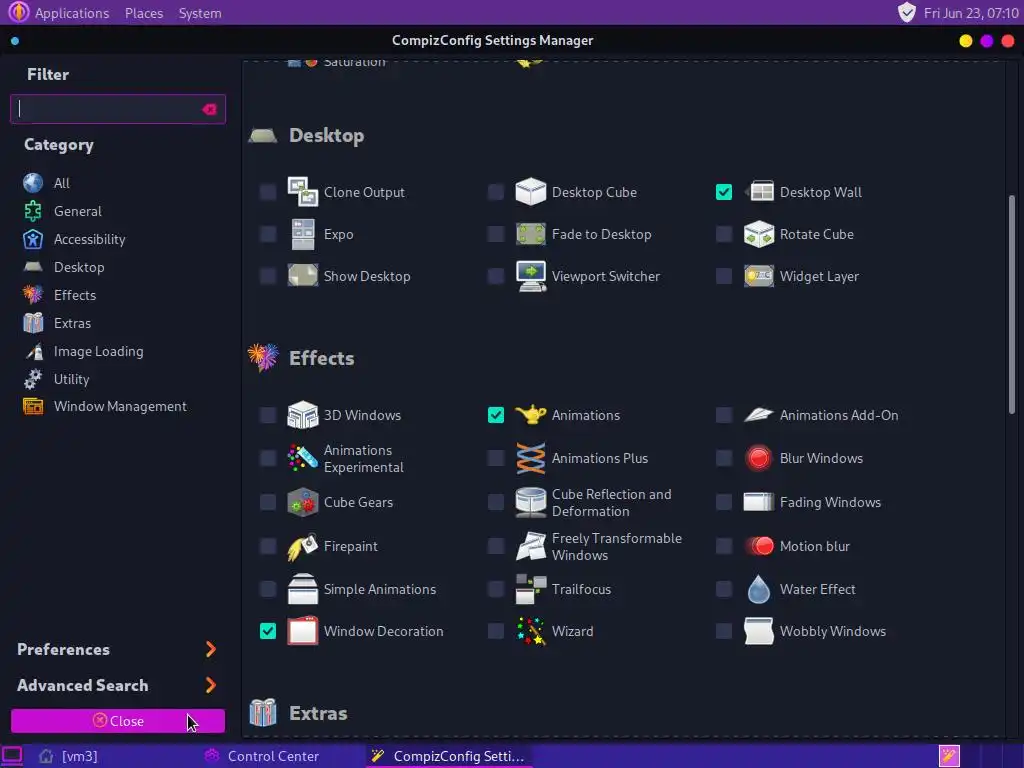1024x768 pixels.
Task: Open the Show Desktop plugin icon
Action: (302, 276)
